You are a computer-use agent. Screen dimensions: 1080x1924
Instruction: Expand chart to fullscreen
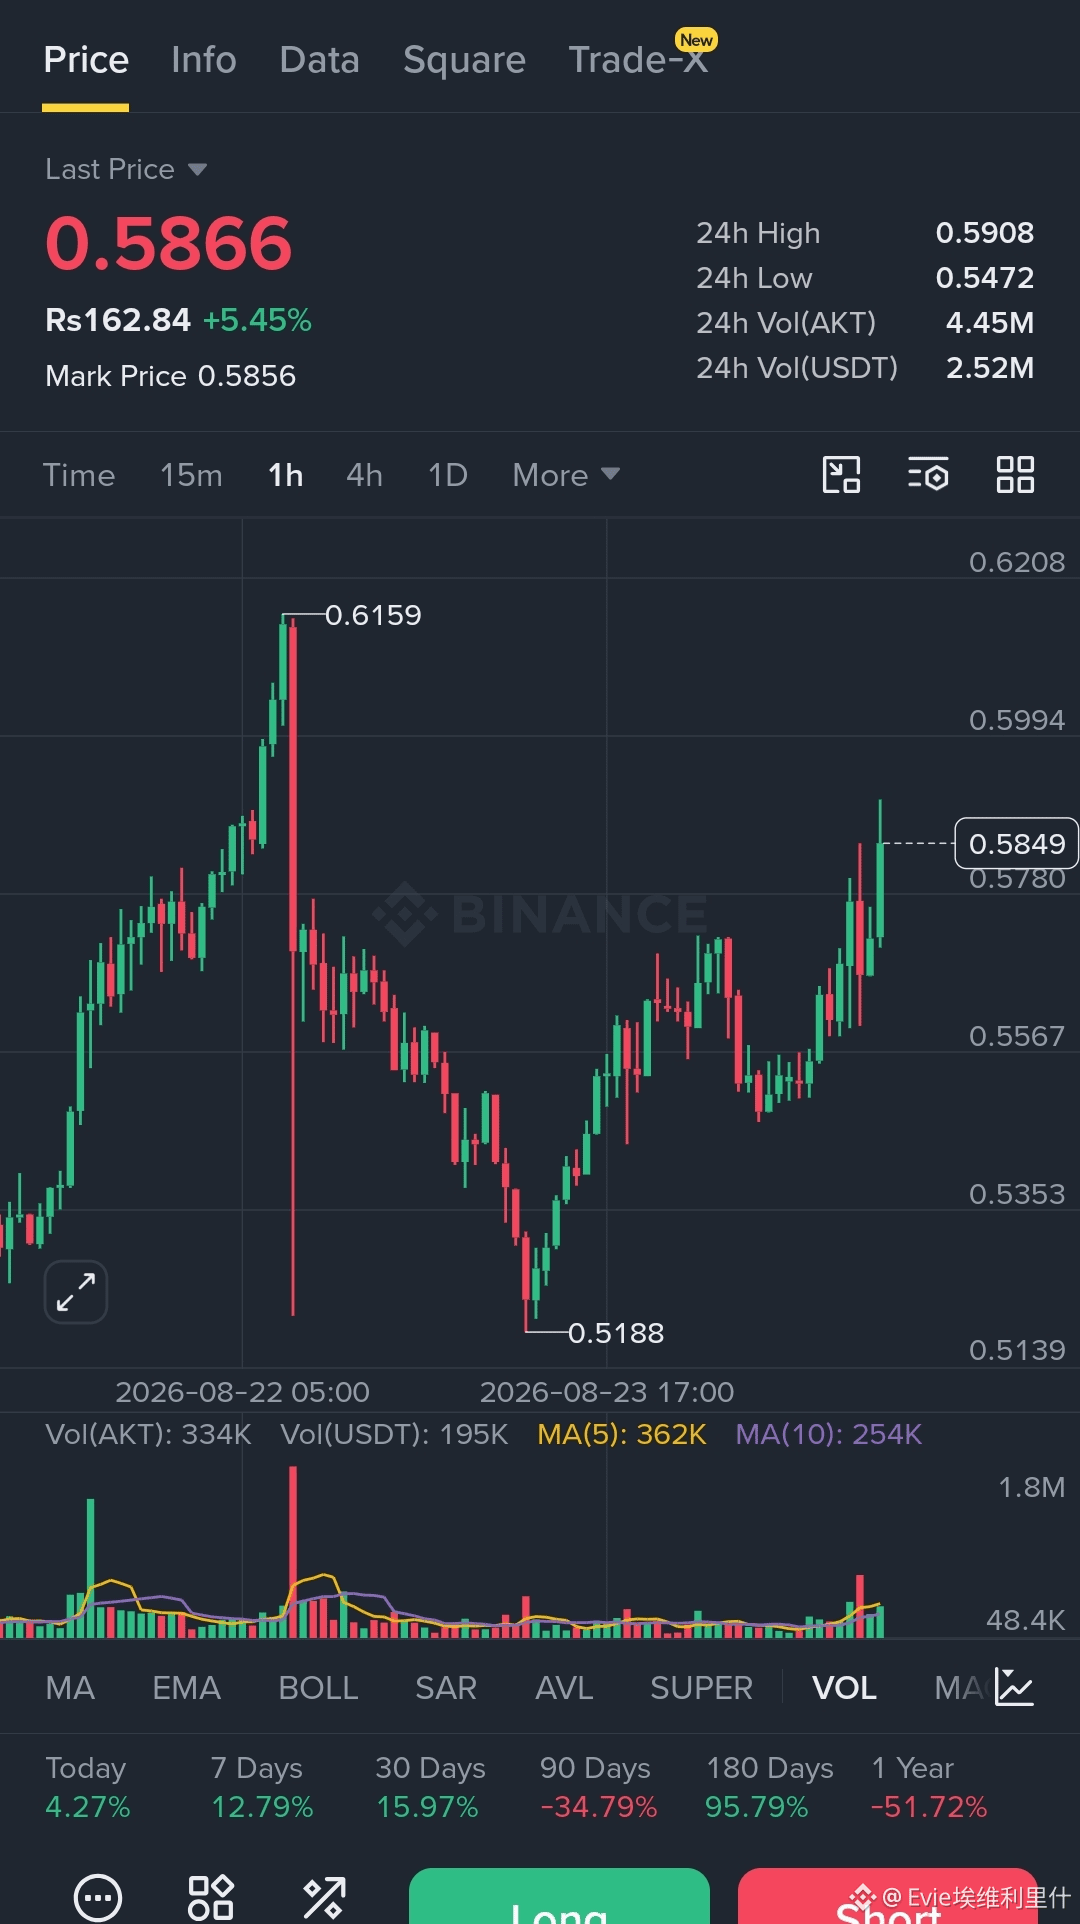[76, 1292]
